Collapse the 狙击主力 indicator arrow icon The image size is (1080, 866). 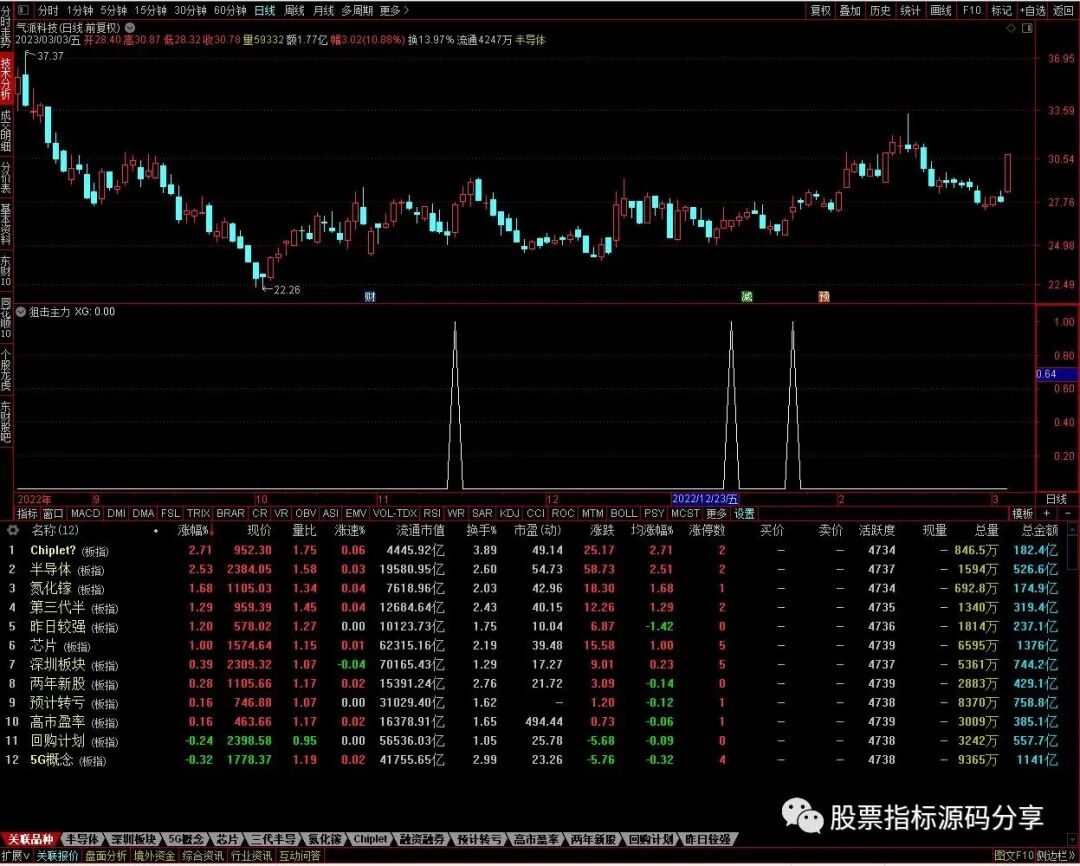(21, 312)
